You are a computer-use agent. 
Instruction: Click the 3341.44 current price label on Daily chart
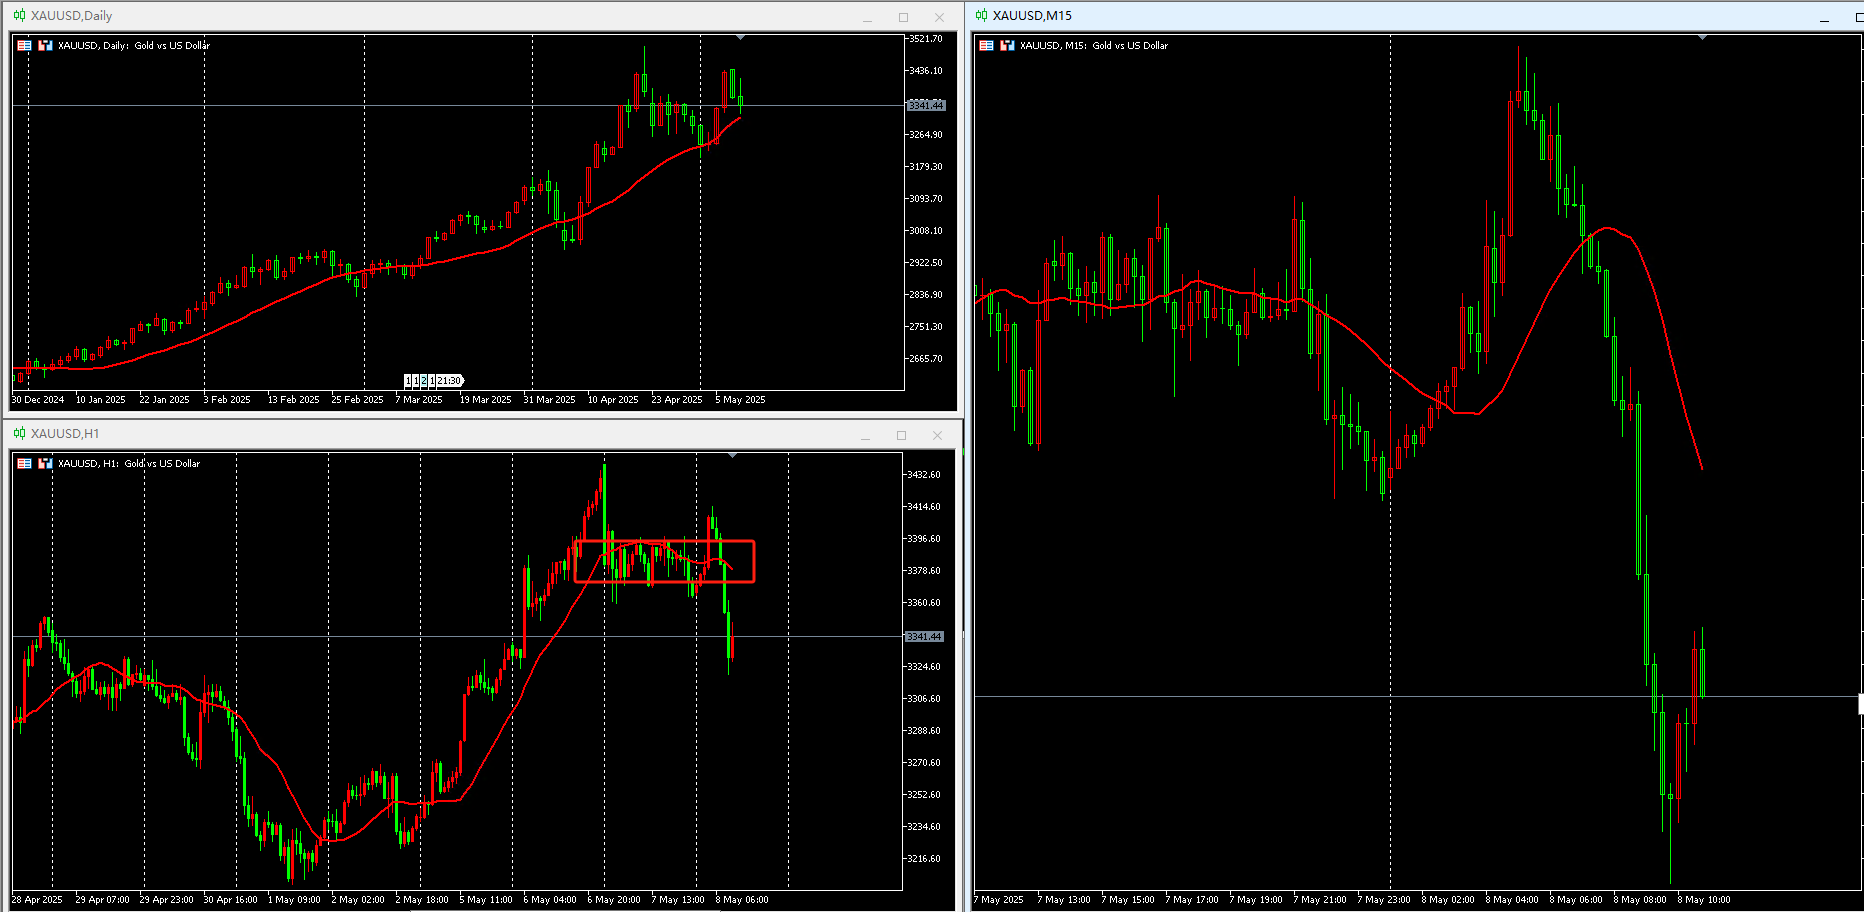tap(925, 105)
